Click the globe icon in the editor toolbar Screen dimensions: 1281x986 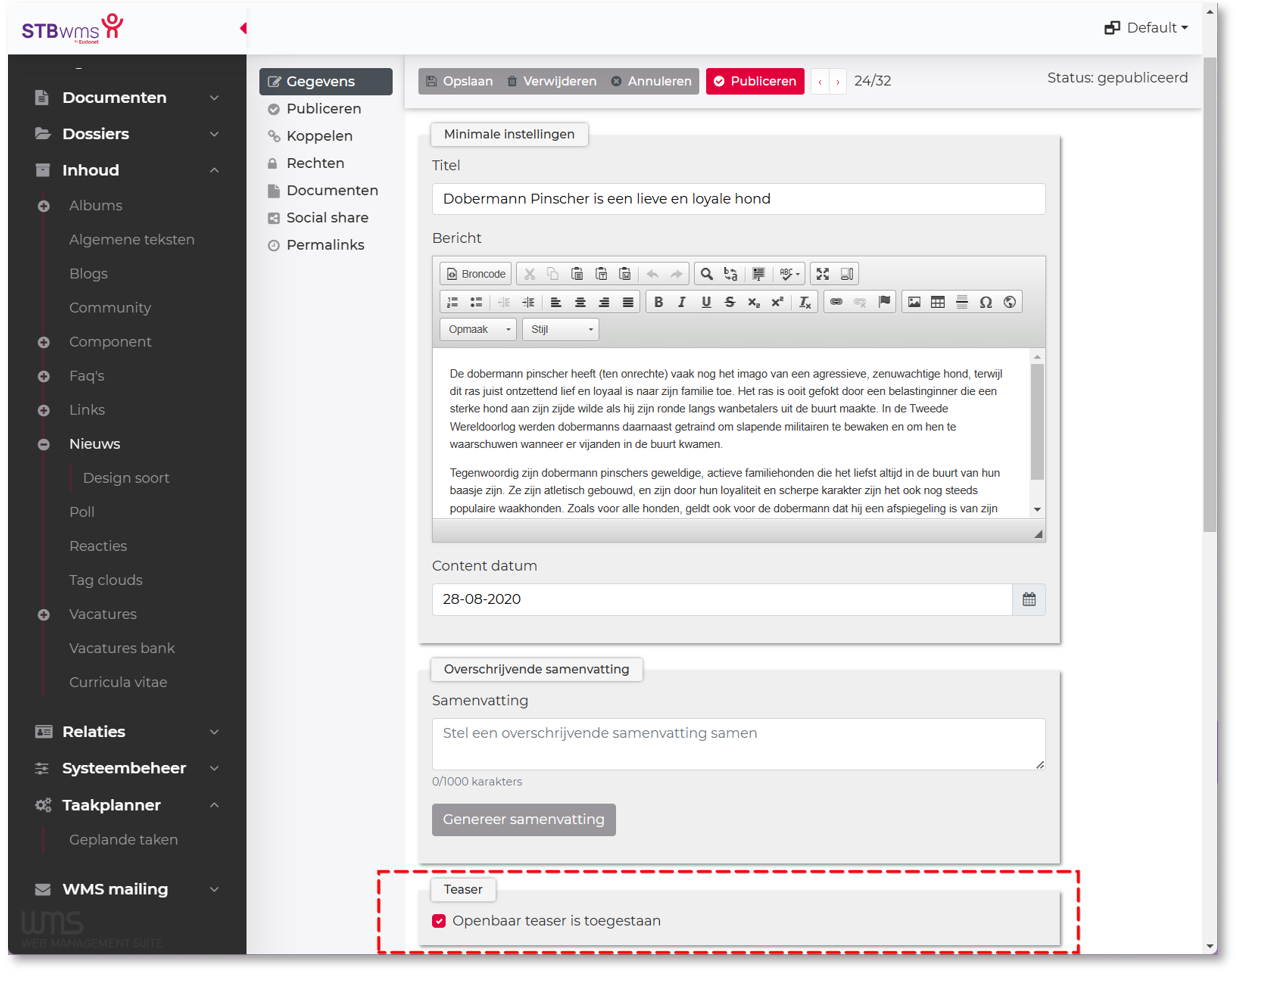tap(1010, 302)
